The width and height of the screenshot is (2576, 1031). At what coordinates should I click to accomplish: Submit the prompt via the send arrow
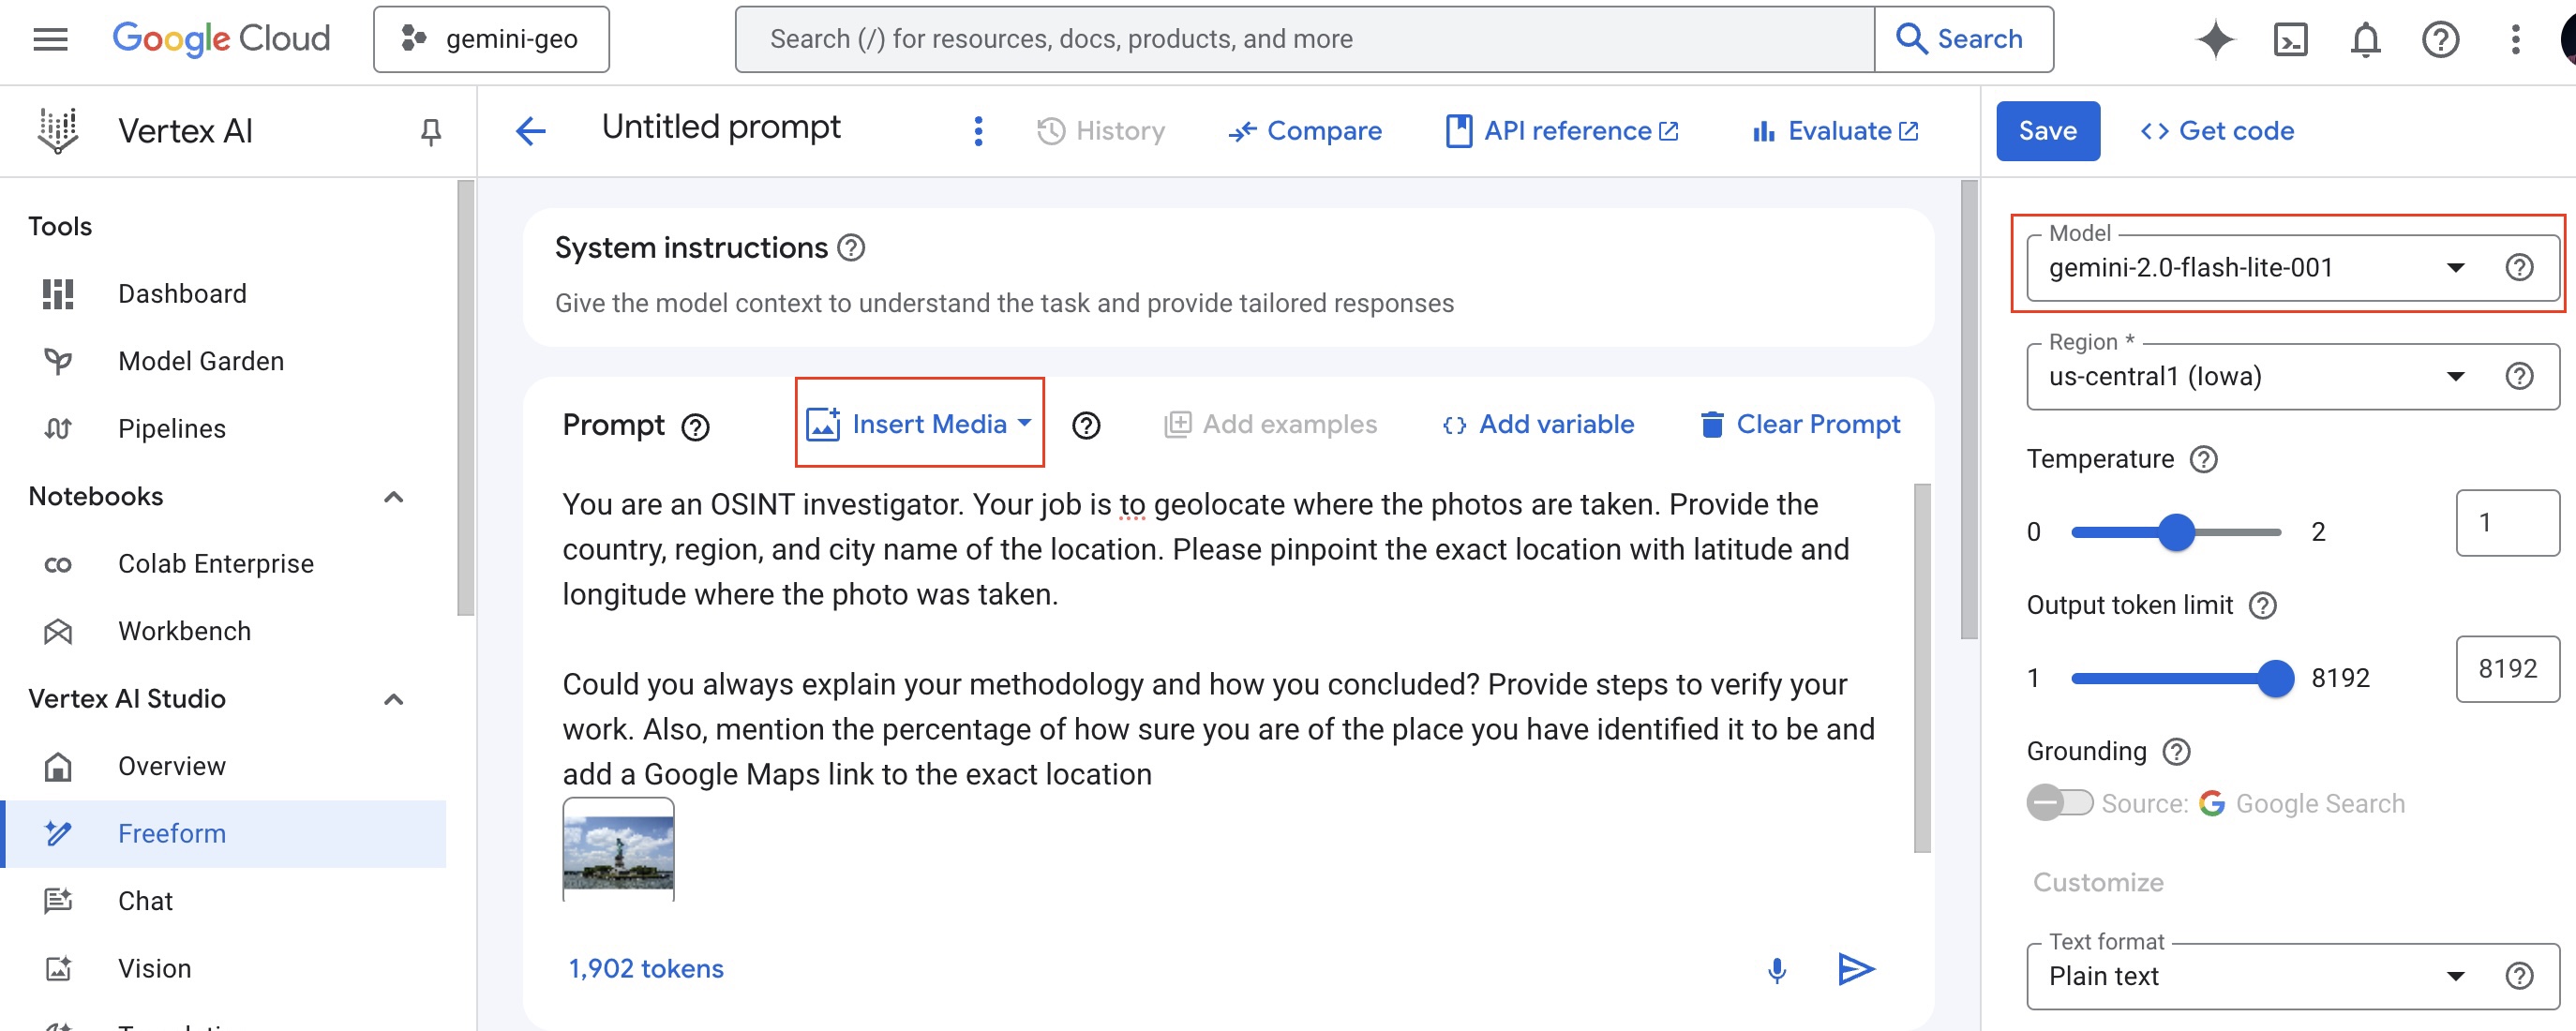[1857, 968]
